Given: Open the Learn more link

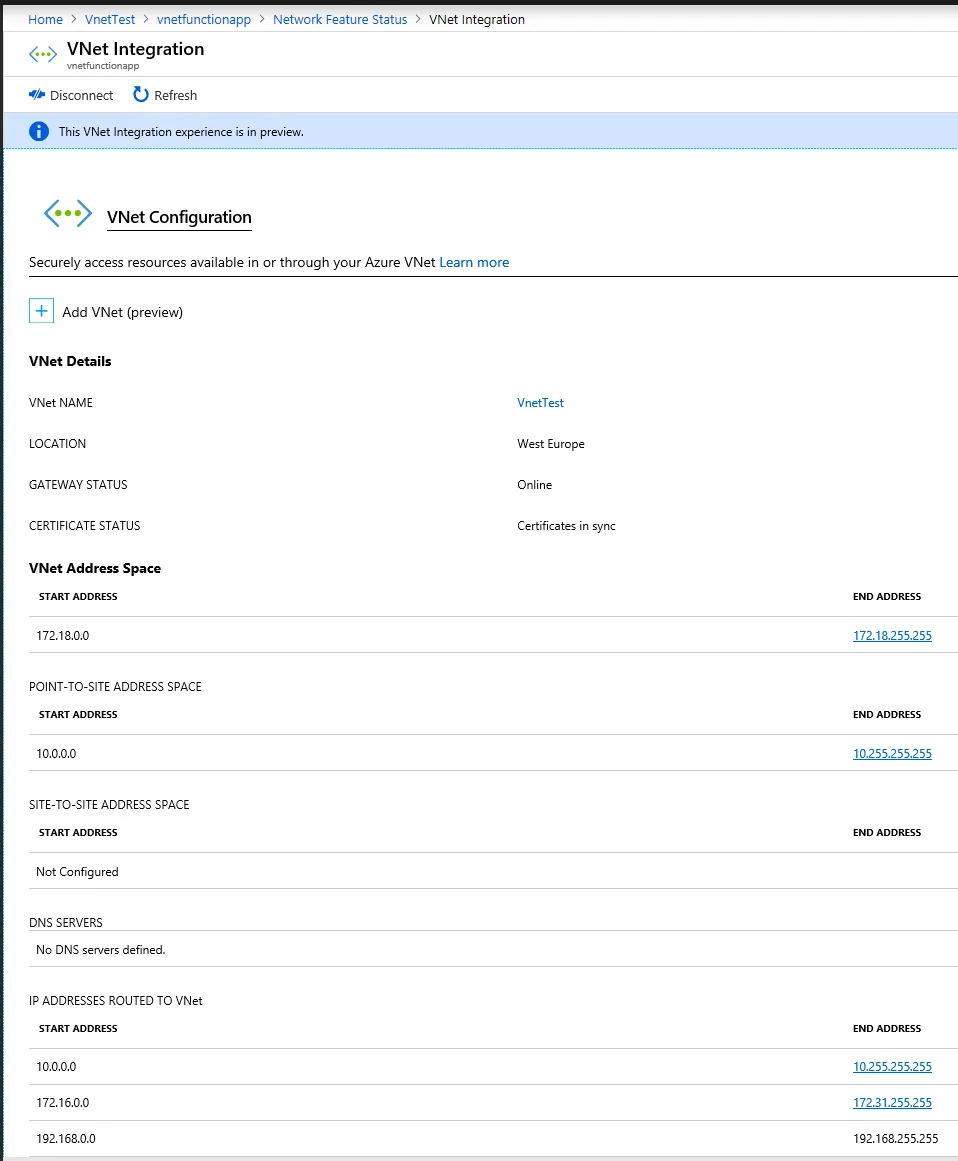Looking at the screenshot, I should pyautogui.click(x=474, y=262).
